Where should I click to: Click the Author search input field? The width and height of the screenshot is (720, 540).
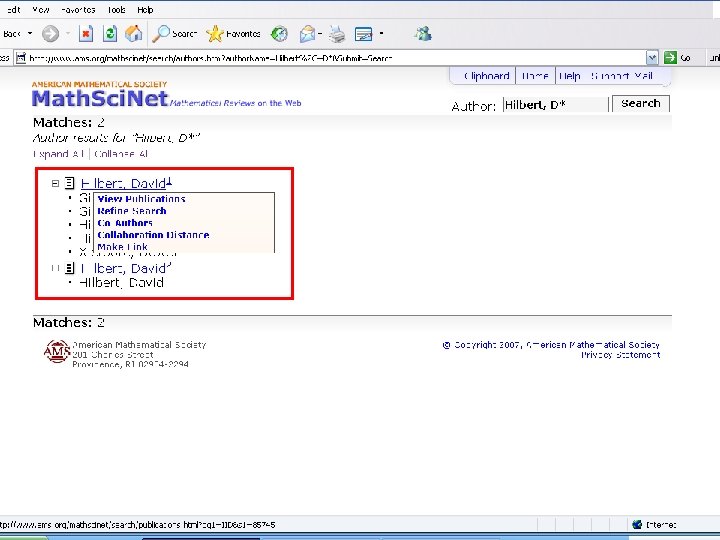point(556,105)
